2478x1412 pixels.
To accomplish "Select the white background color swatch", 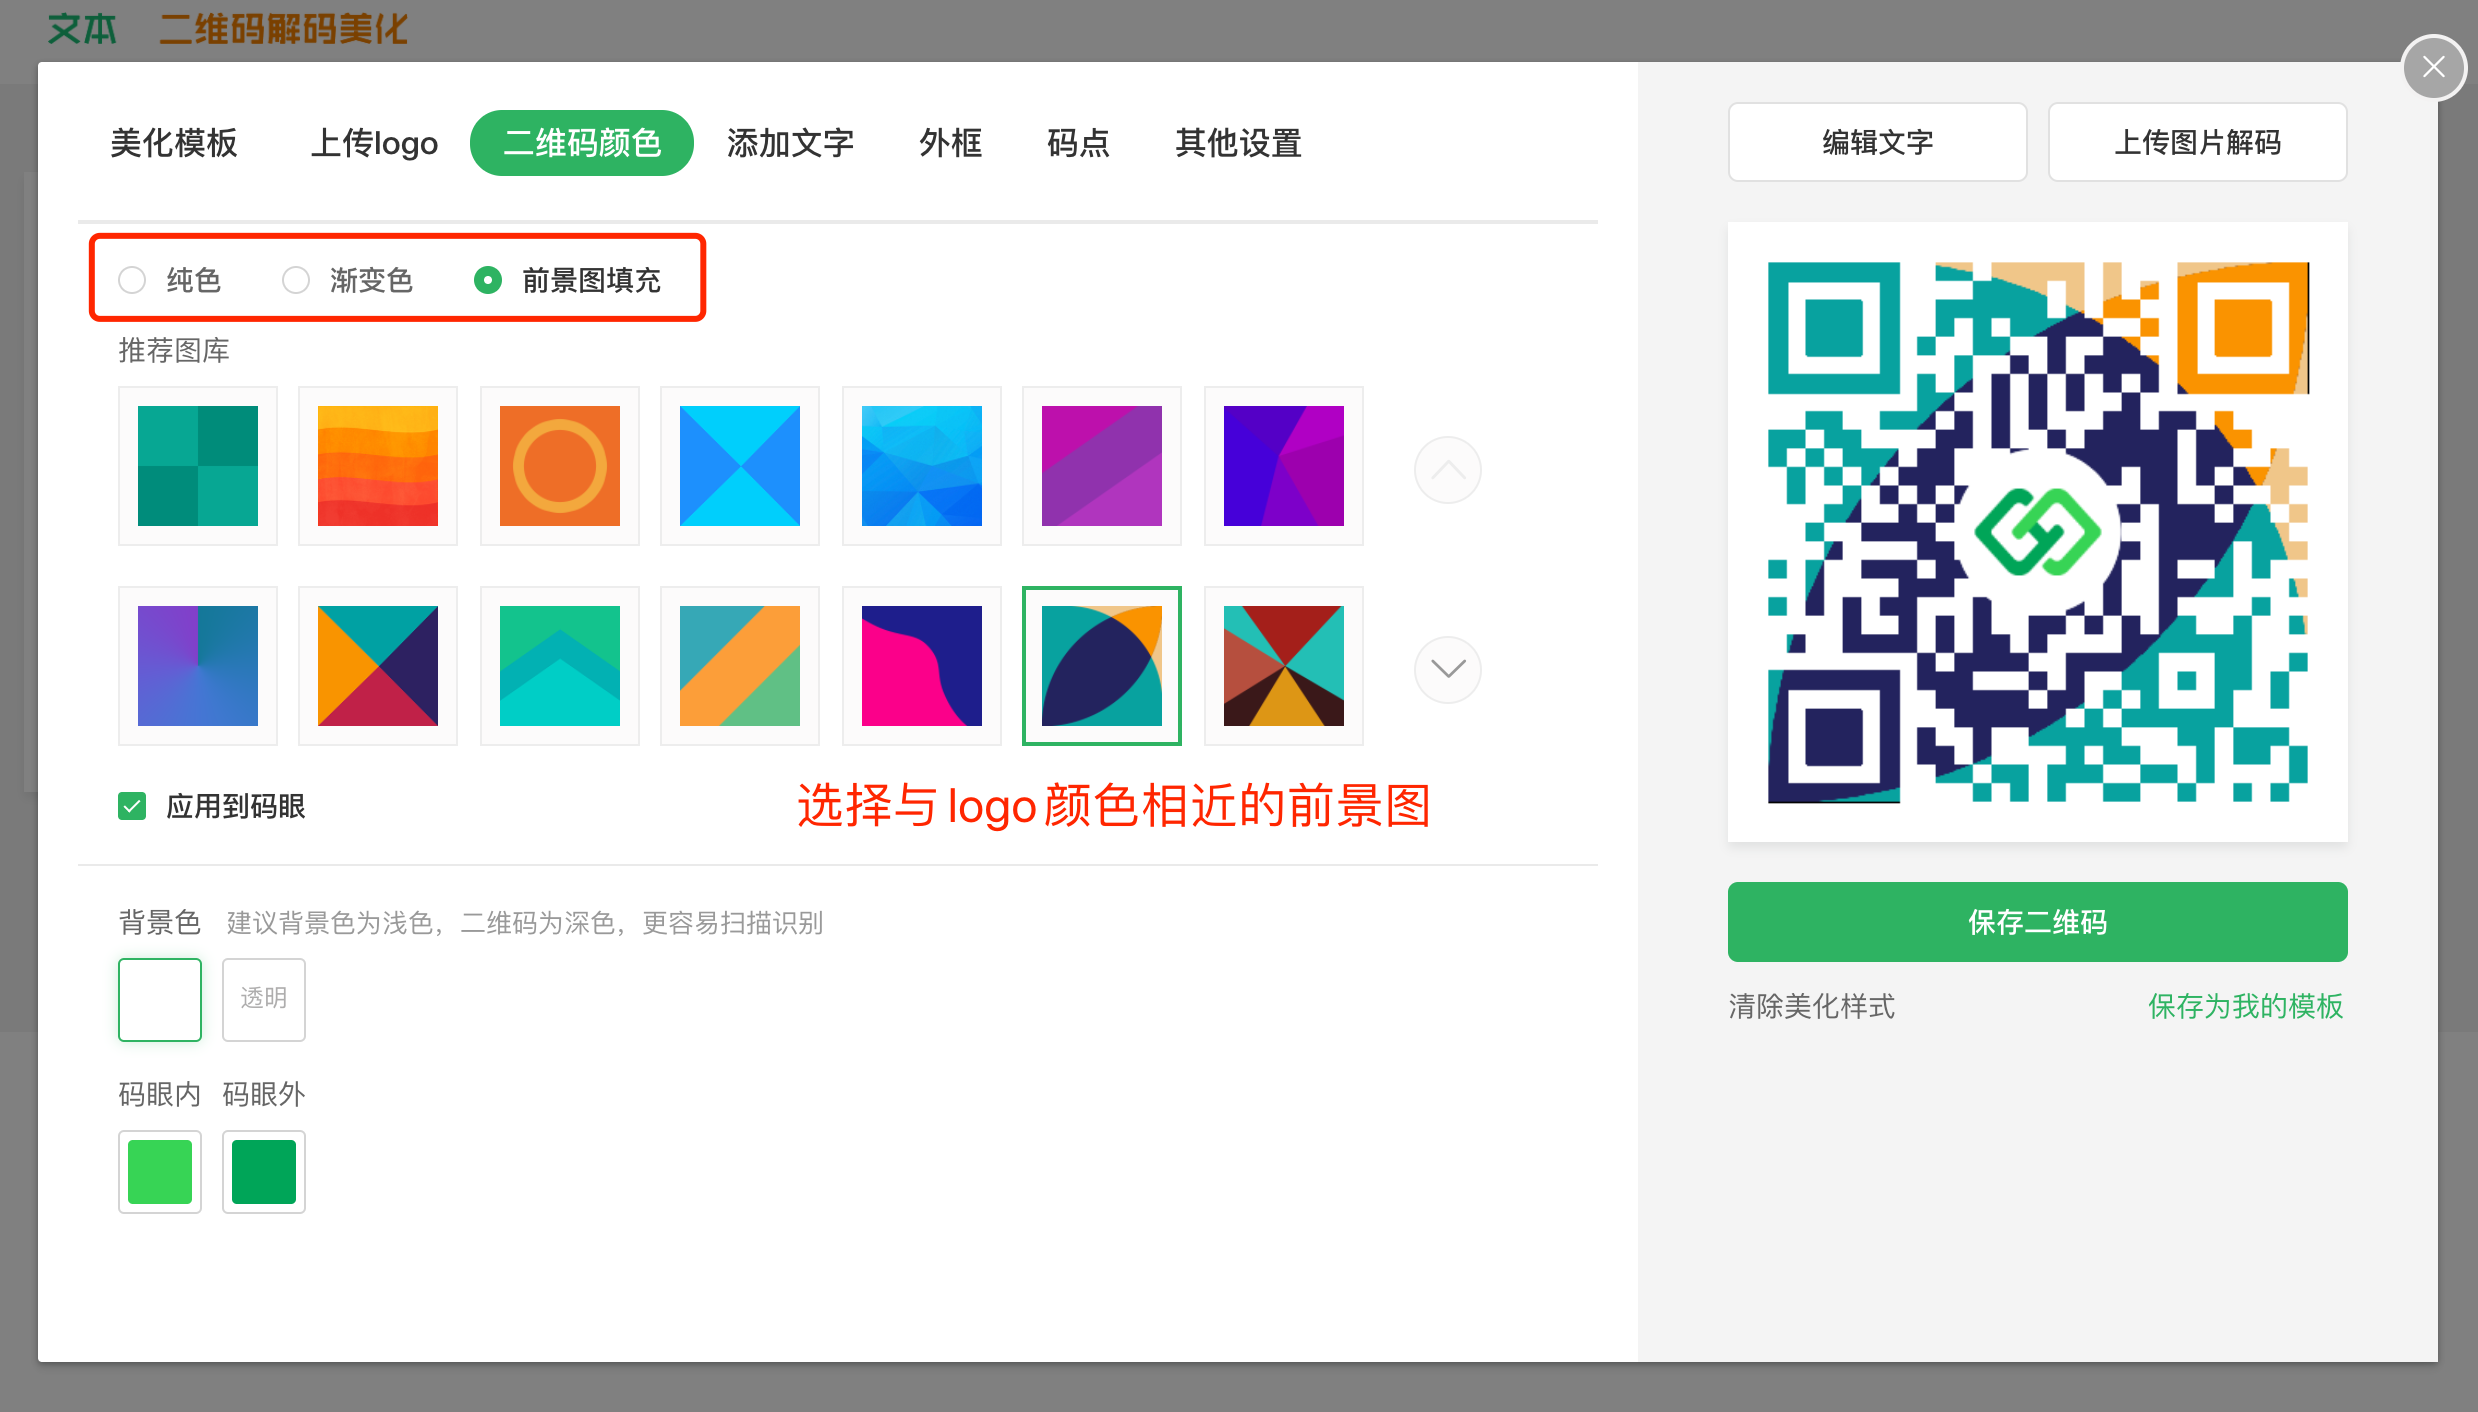I will coord(160,1000).
